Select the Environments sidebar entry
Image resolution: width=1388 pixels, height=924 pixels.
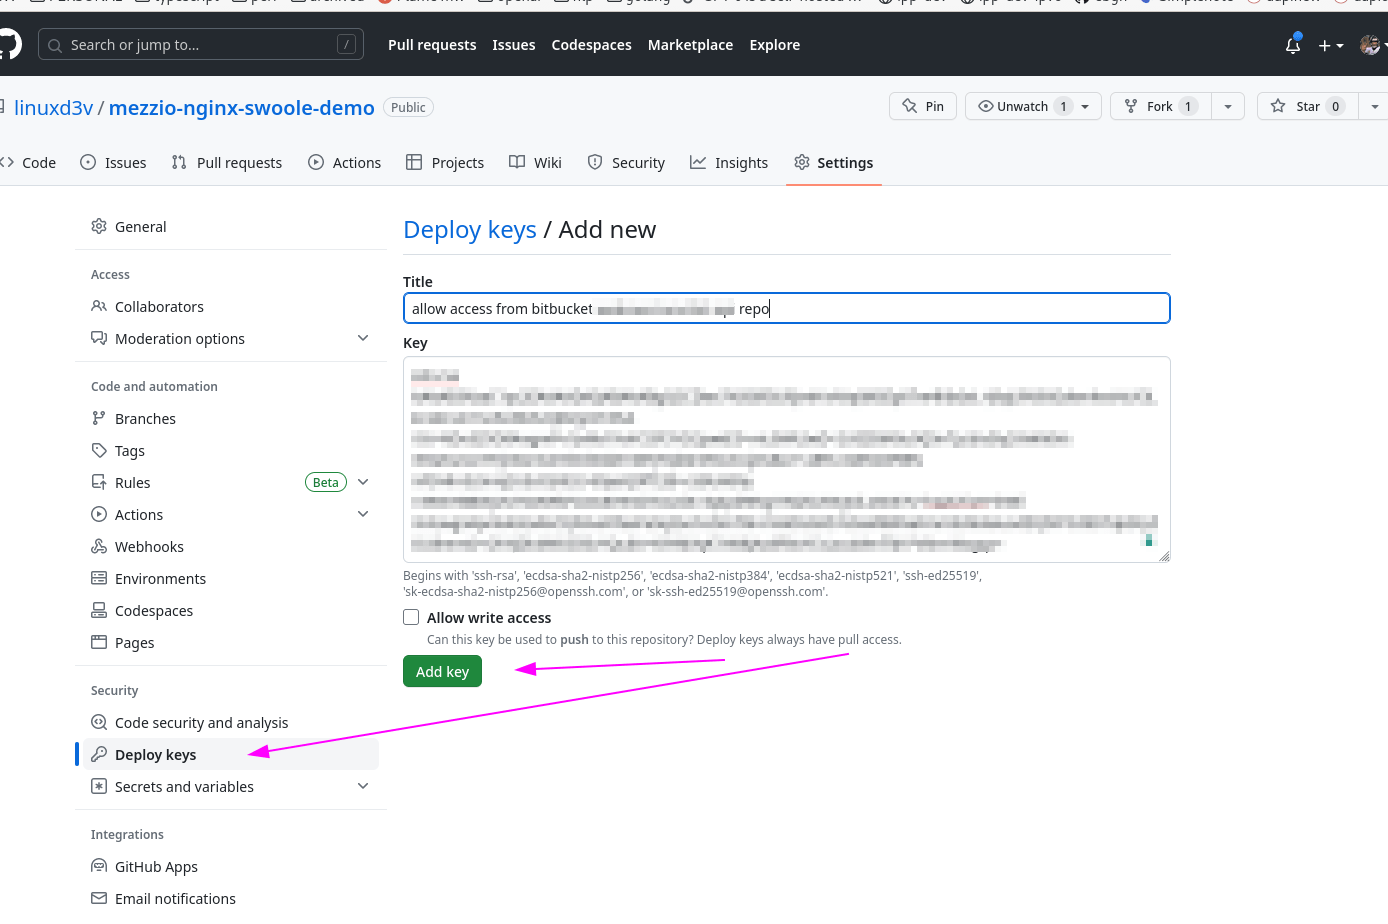coord(160,578)
